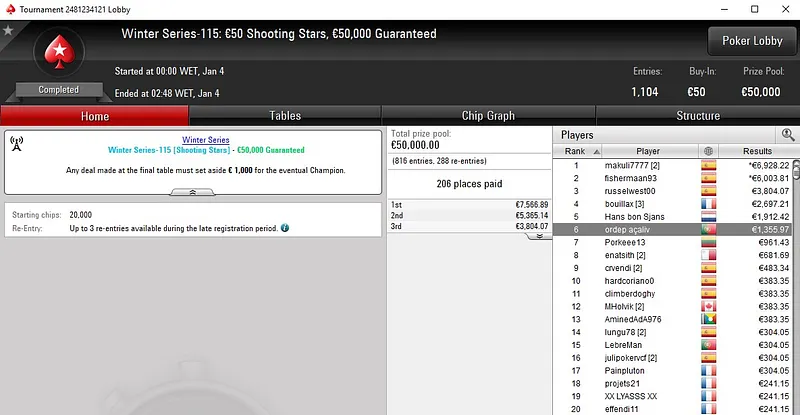
Task: Switch to the Tables tab
Action: (285, 116)
